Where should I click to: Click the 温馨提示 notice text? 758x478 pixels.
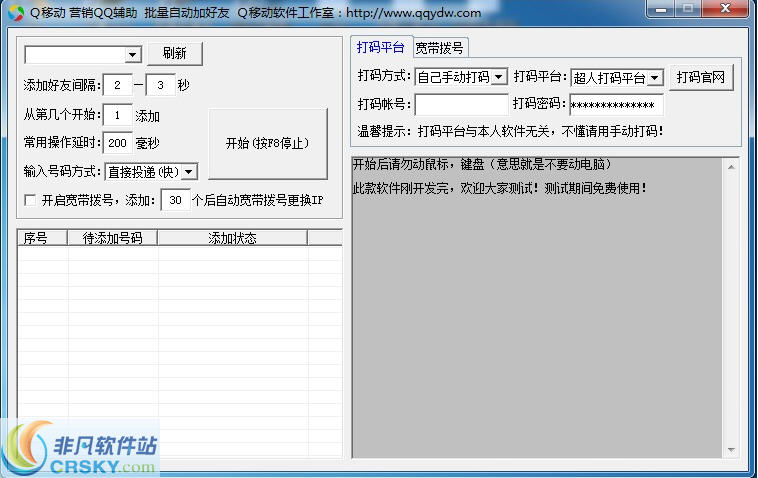(x=510, y=131)
